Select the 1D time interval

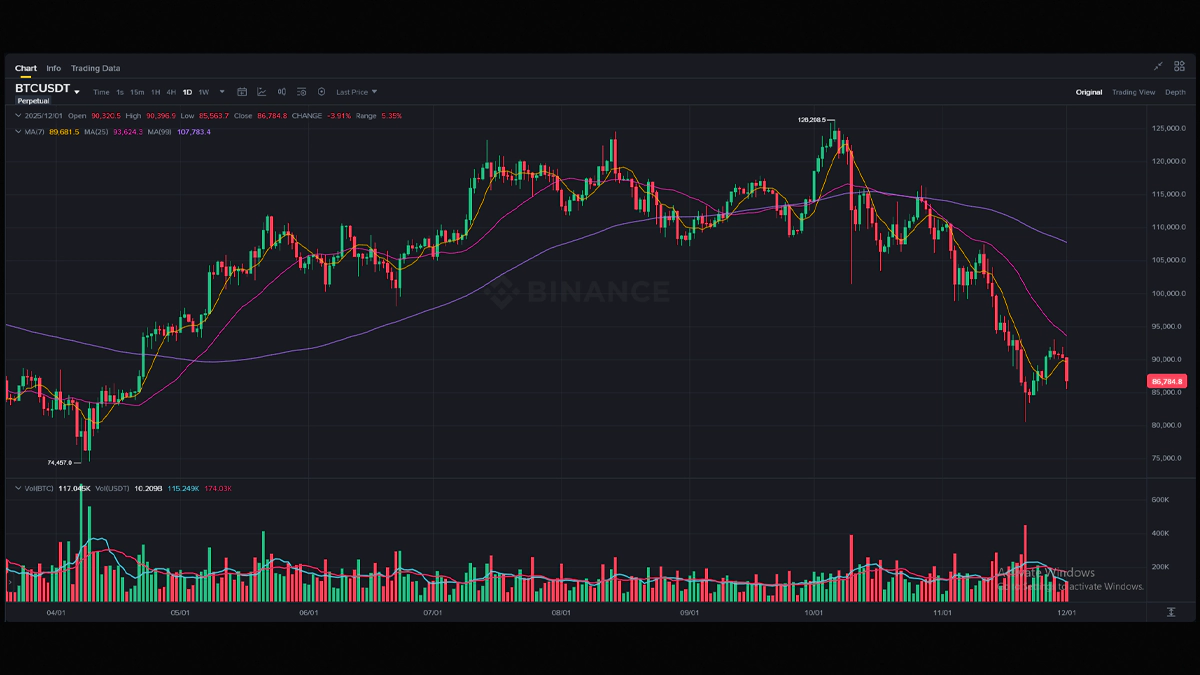pos(187,92)
